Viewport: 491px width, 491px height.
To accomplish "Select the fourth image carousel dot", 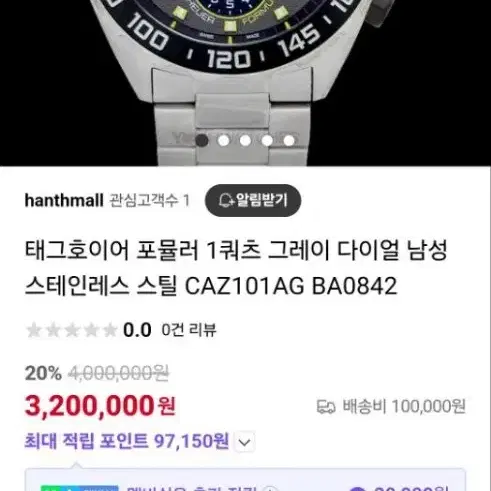I will coord(267,140).
